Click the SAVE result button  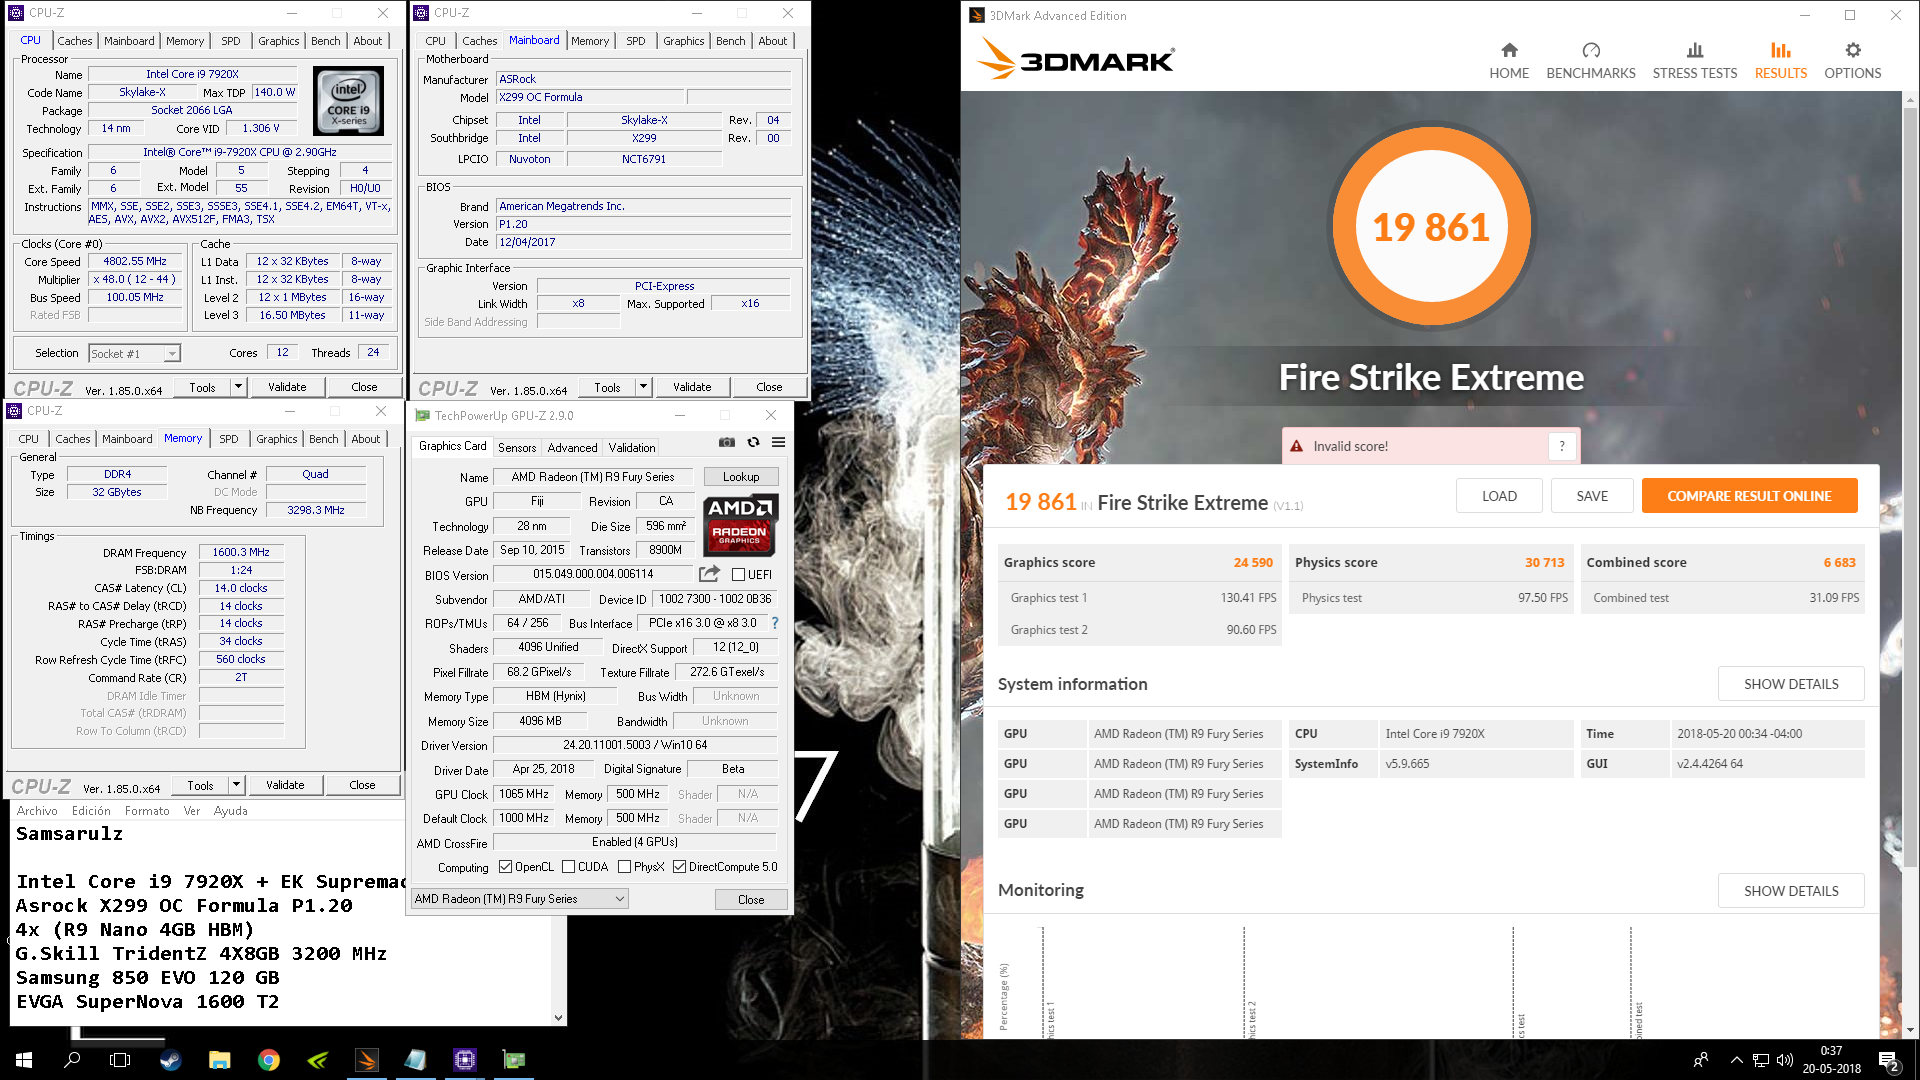click(x=1592, y=496)
